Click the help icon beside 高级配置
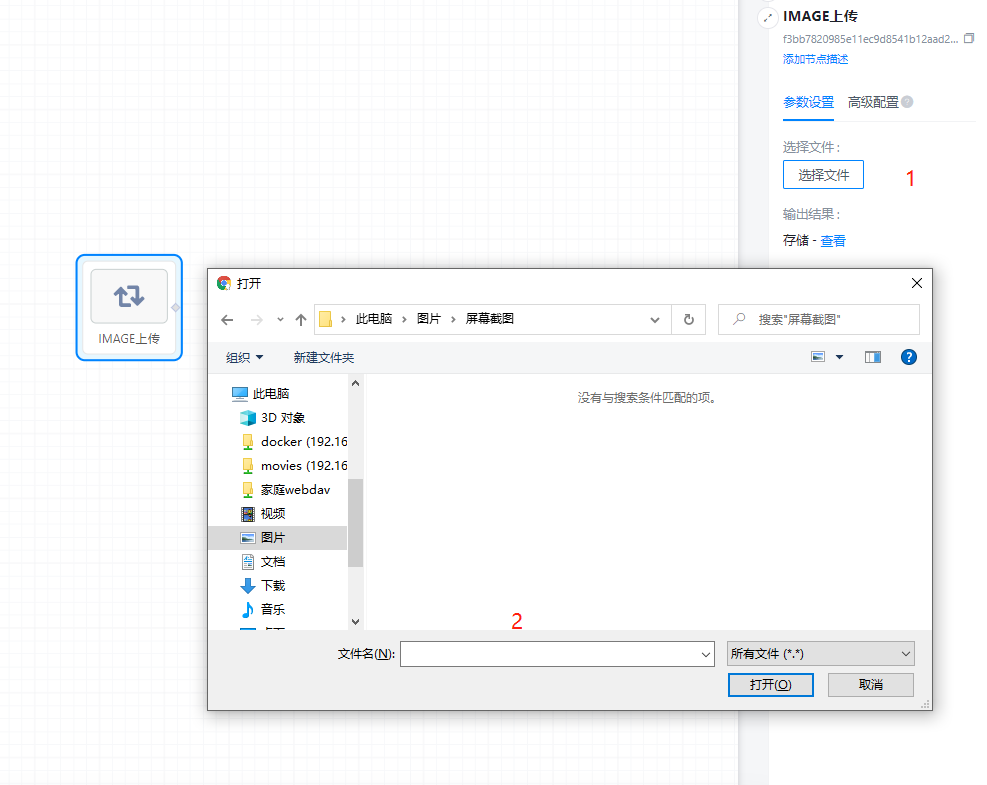The height and width of the screenshot is (785, 987). 907,102
